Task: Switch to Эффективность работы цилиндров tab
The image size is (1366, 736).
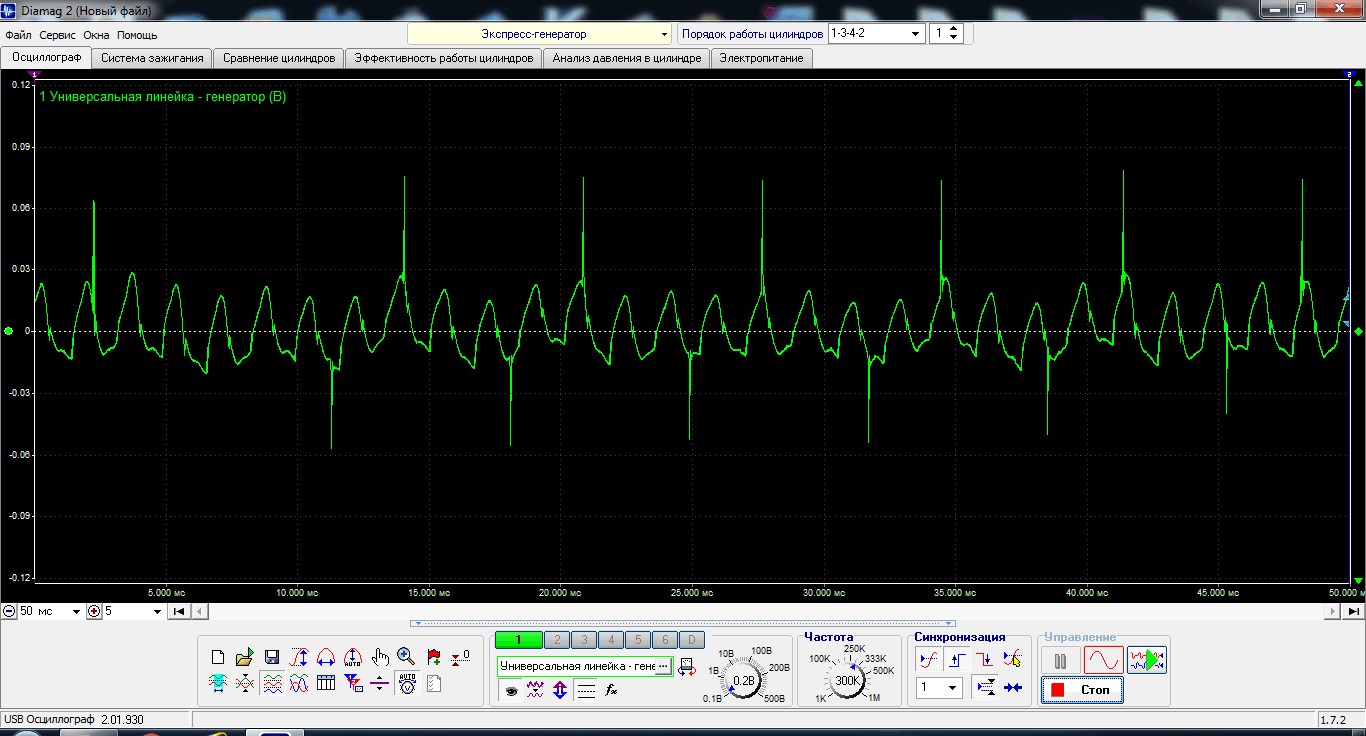Action: (443, 58)
